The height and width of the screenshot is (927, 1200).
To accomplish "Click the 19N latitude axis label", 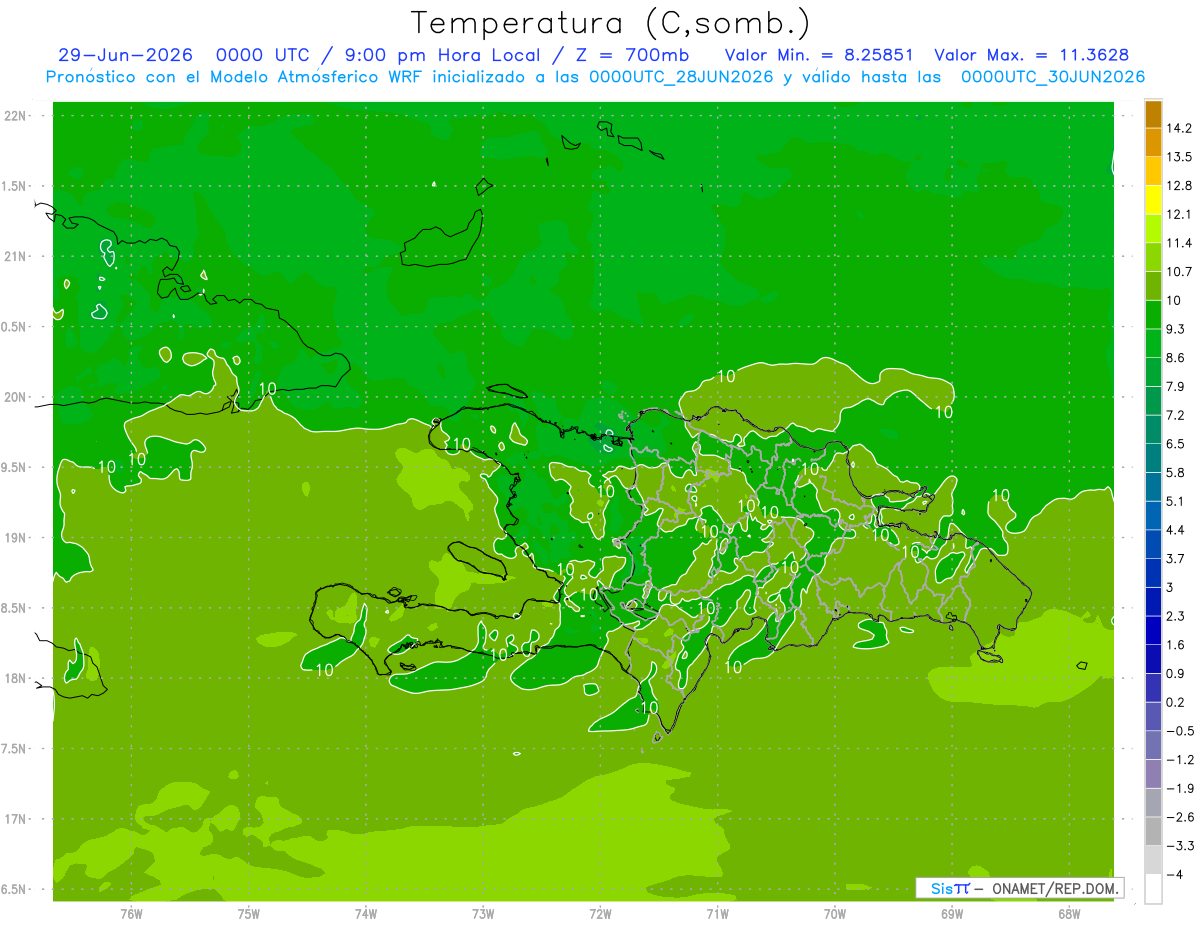I will pyautogui.click(x=16, y=538).
